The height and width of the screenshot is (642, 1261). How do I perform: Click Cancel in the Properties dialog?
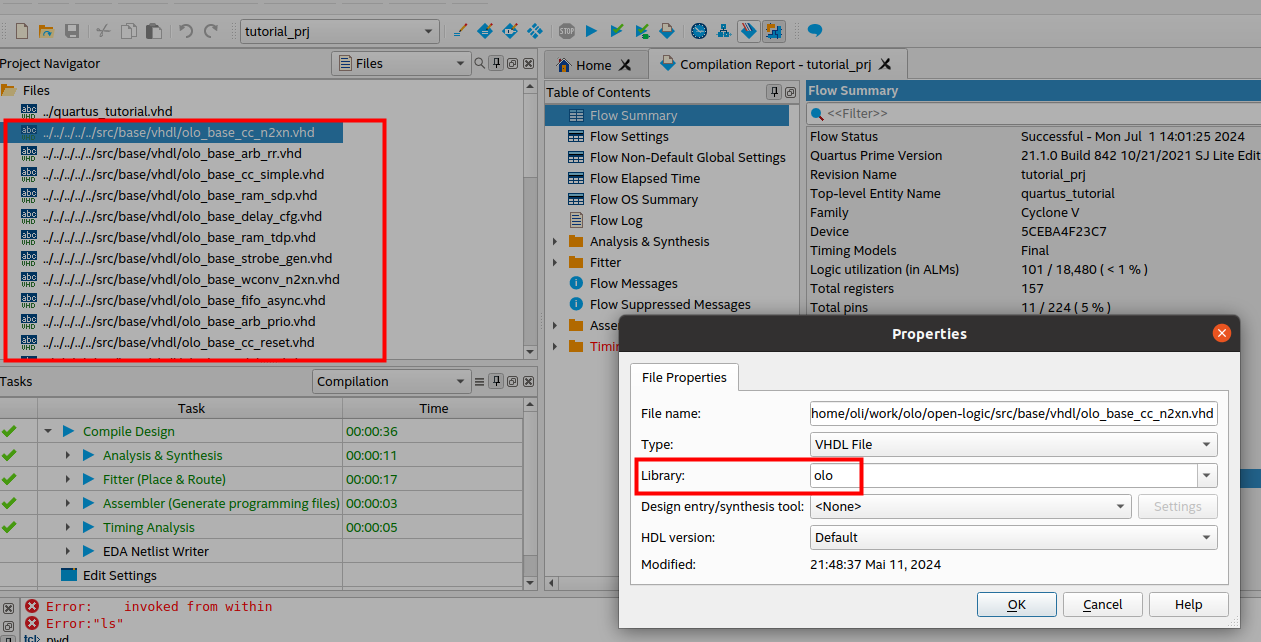(1103, 604)
